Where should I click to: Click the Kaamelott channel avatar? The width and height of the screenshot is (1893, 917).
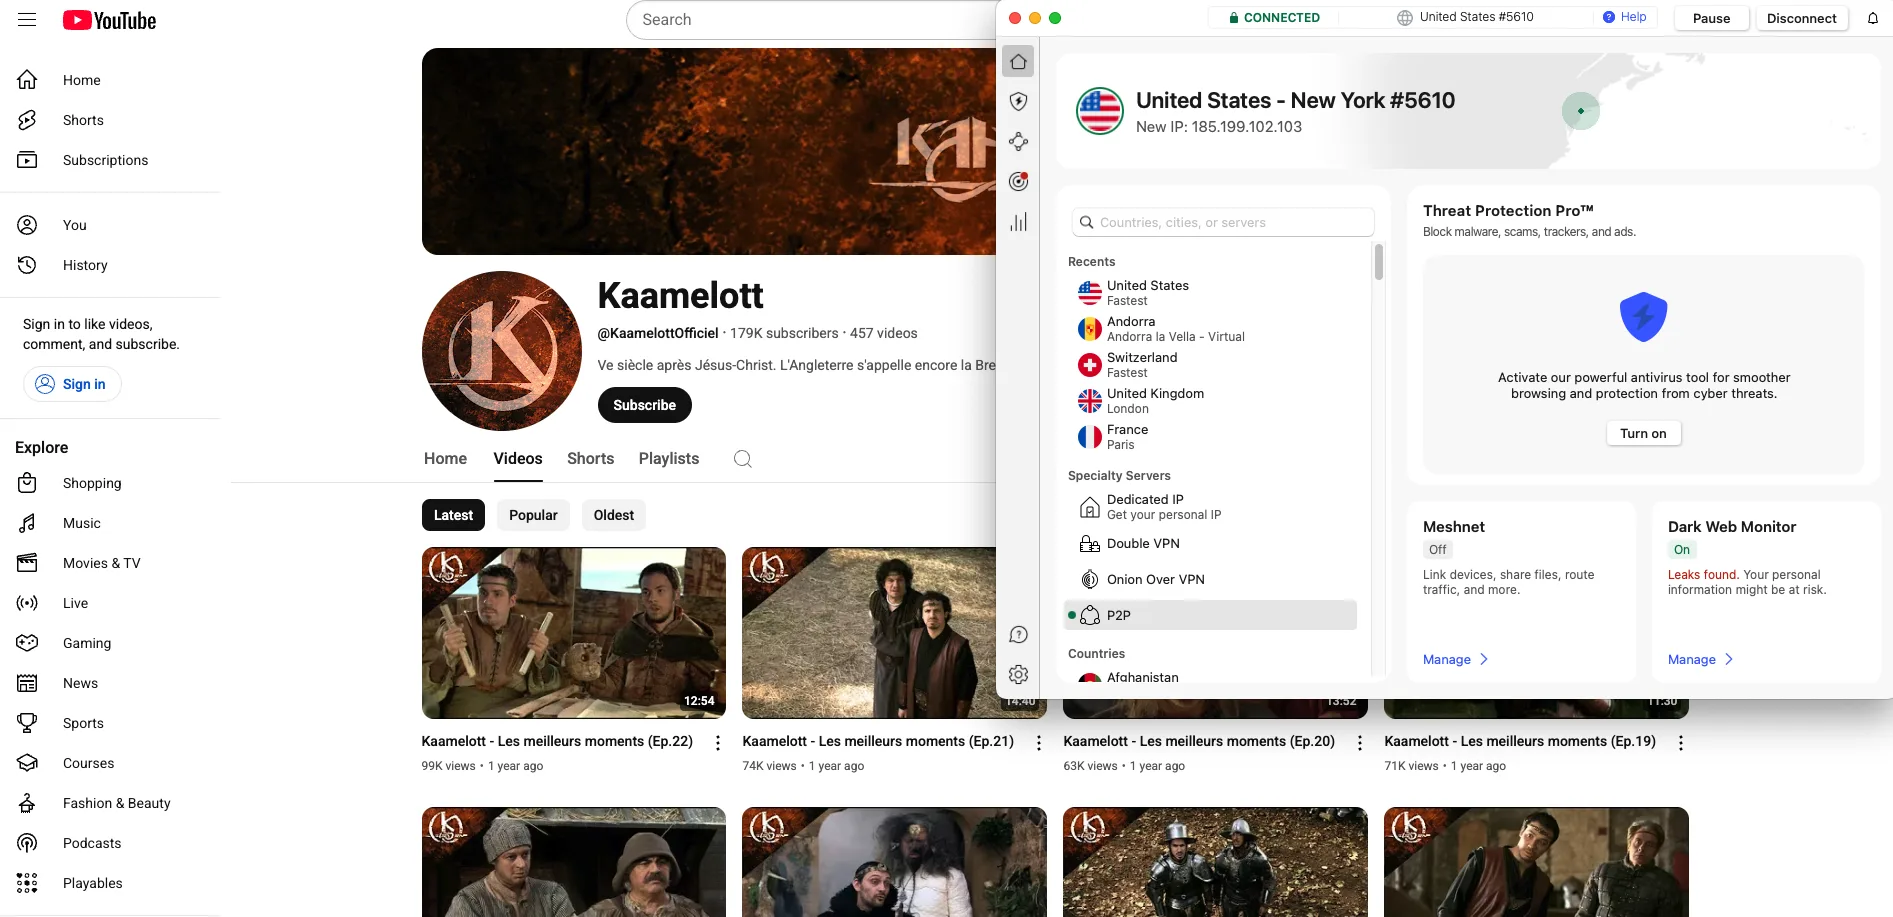502,351
